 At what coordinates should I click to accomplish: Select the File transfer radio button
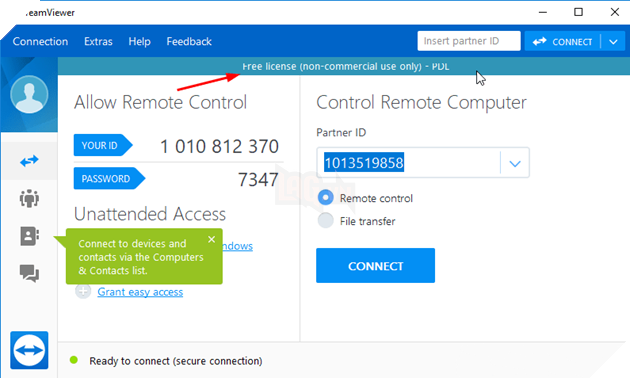tap(325, 221)
